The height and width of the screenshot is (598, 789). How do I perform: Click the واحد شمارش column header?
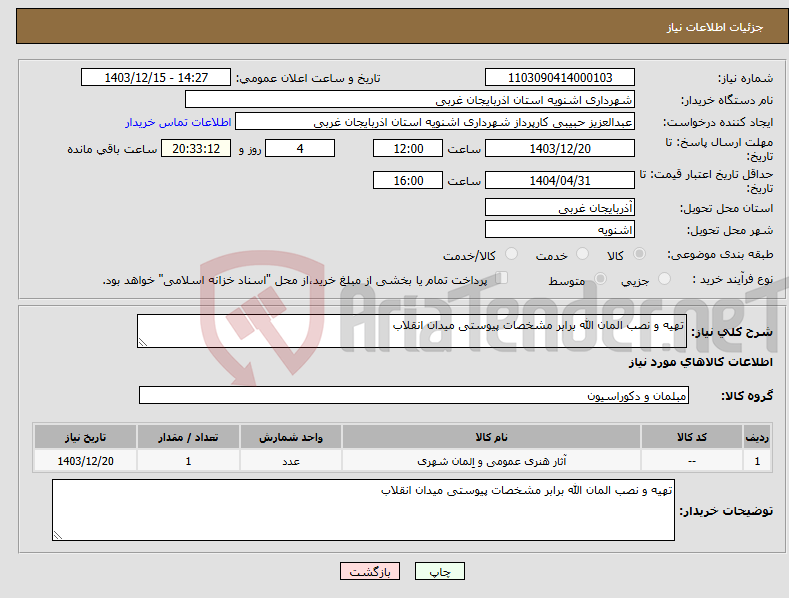291,437
